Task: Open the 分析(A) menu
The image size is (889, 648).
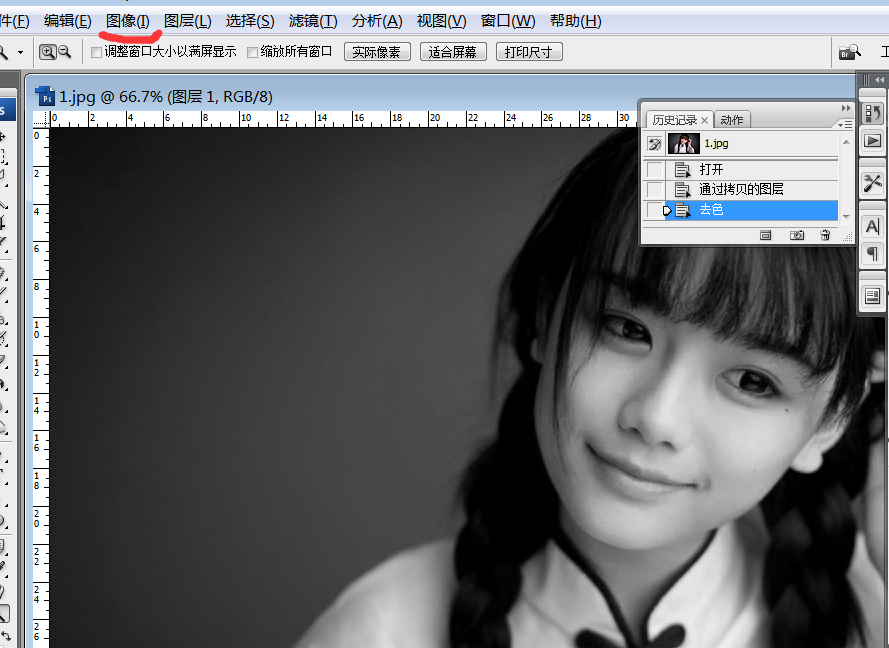Action: [377, 21]
